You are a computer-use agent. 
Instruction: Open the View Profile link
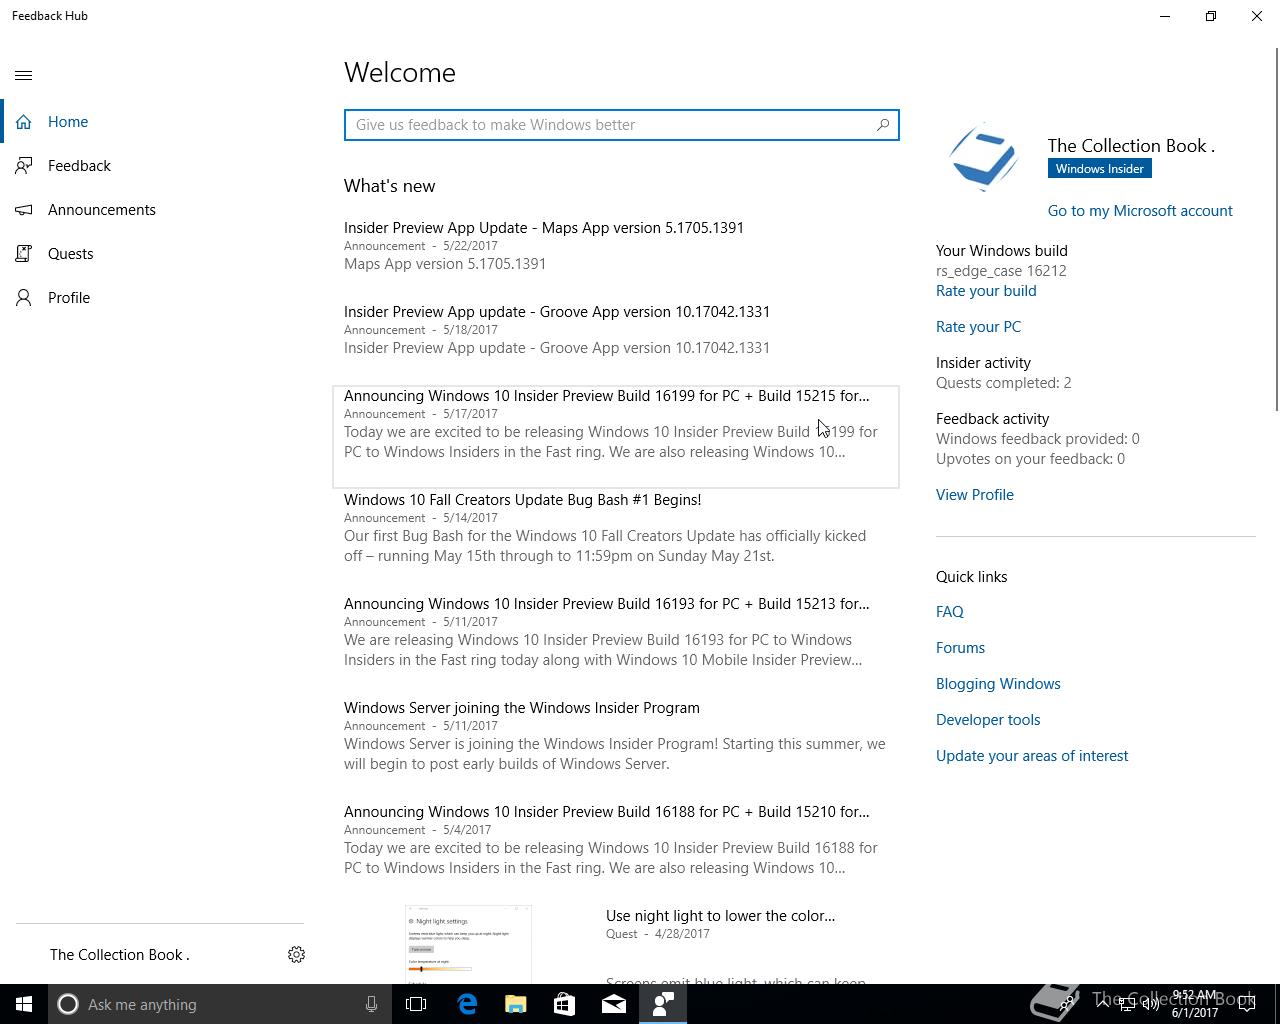pos(975,495)
